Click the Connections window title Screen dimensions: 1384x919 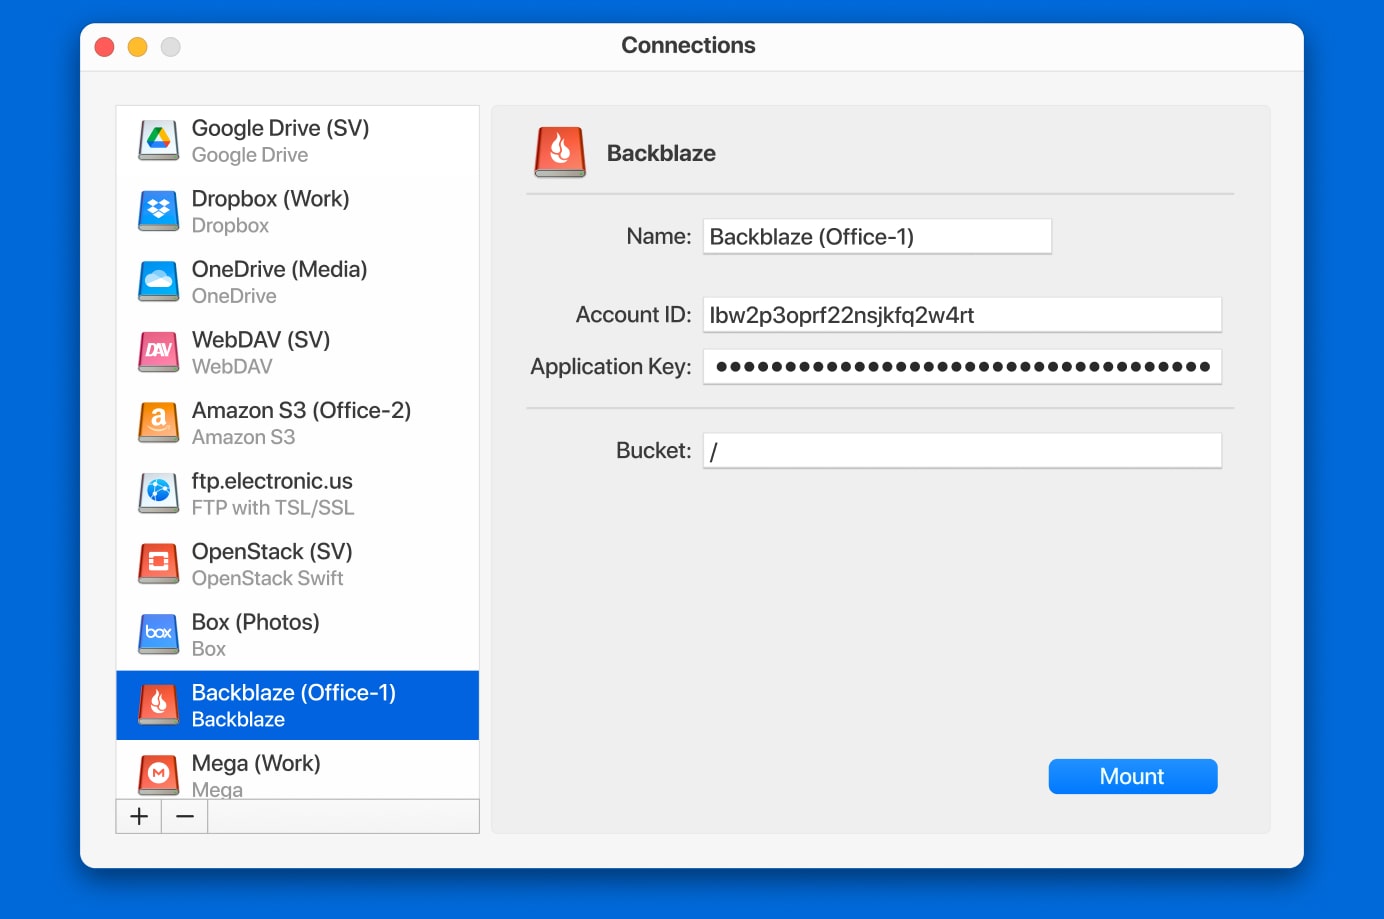(688, 45)
